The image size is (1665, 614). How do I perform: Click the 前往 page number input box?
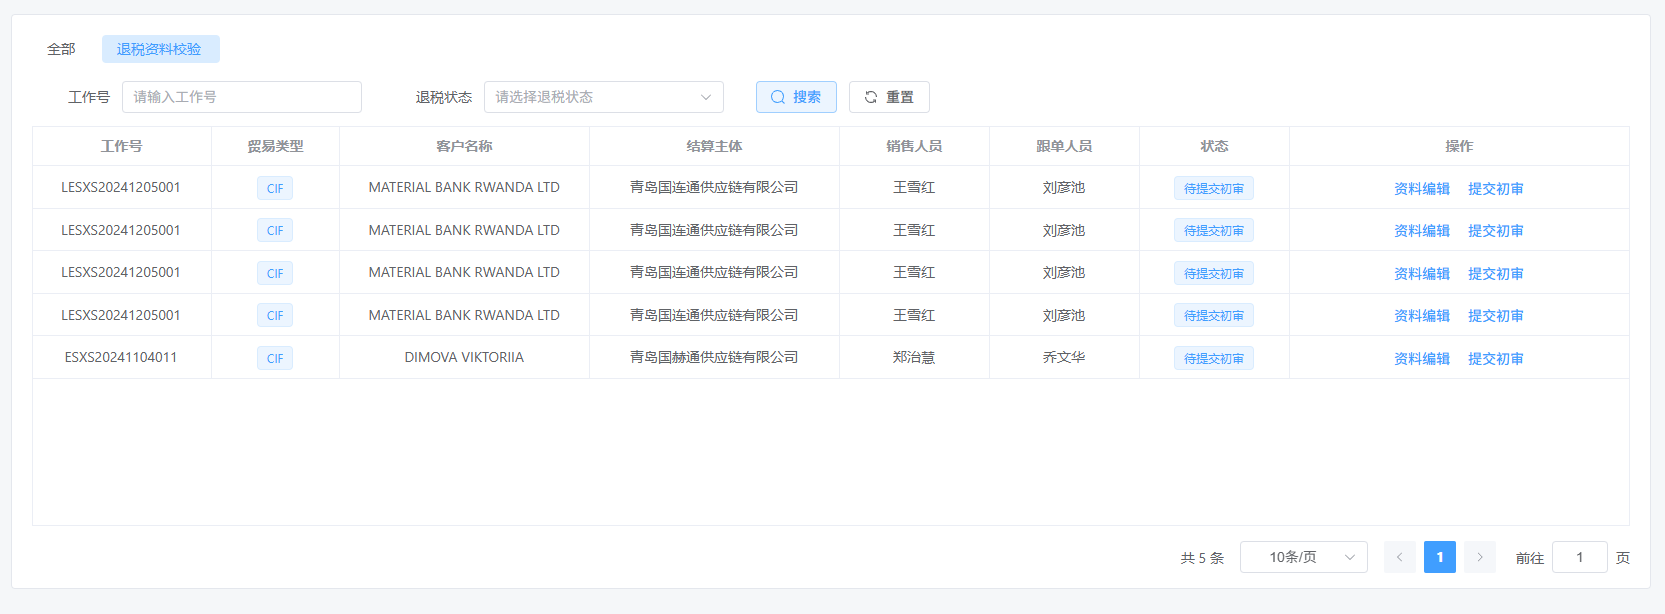[1579, 557]
